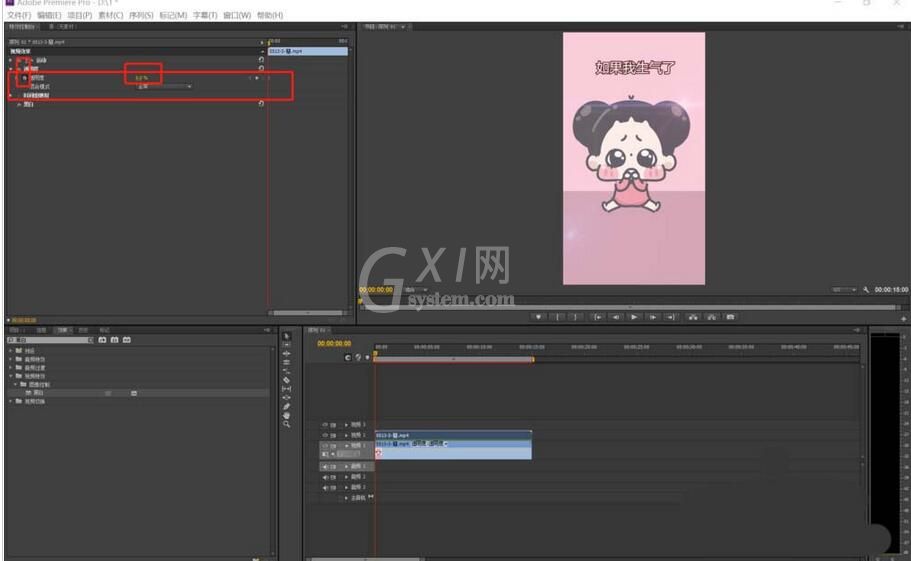
Task: Click Mark Out button in monitor
Action: (576, 317)
